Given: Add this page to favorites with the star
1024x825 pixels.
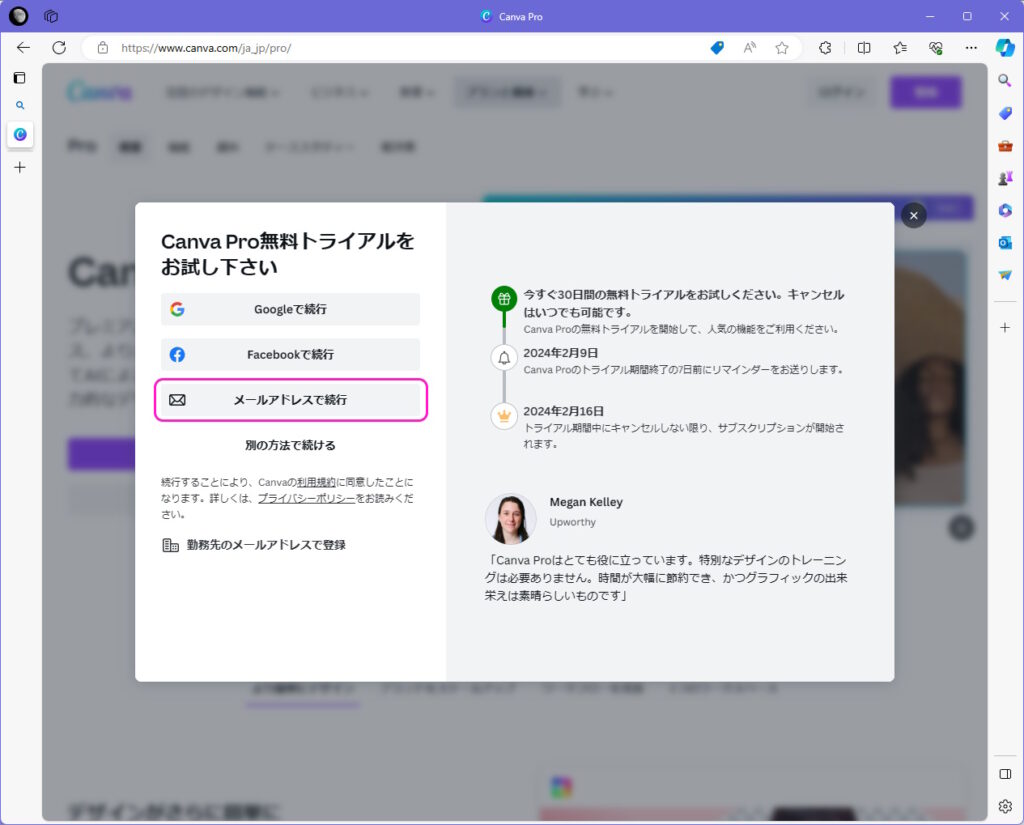Looking at the screenshot, I should pyautogui.click(x=782, y=48).
